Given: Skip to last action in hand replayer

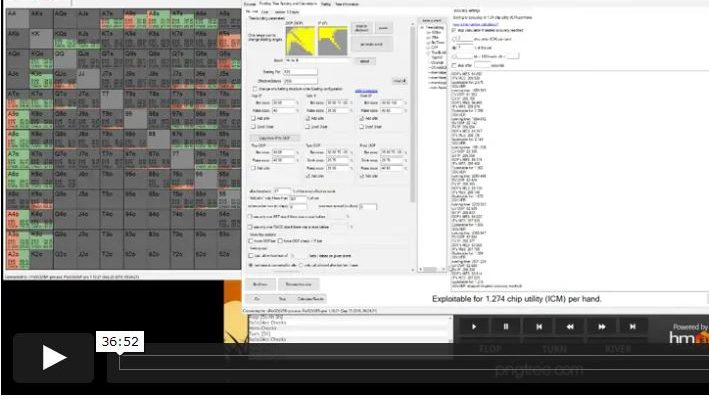Looking at the screenshot, I should coord(633,327).
